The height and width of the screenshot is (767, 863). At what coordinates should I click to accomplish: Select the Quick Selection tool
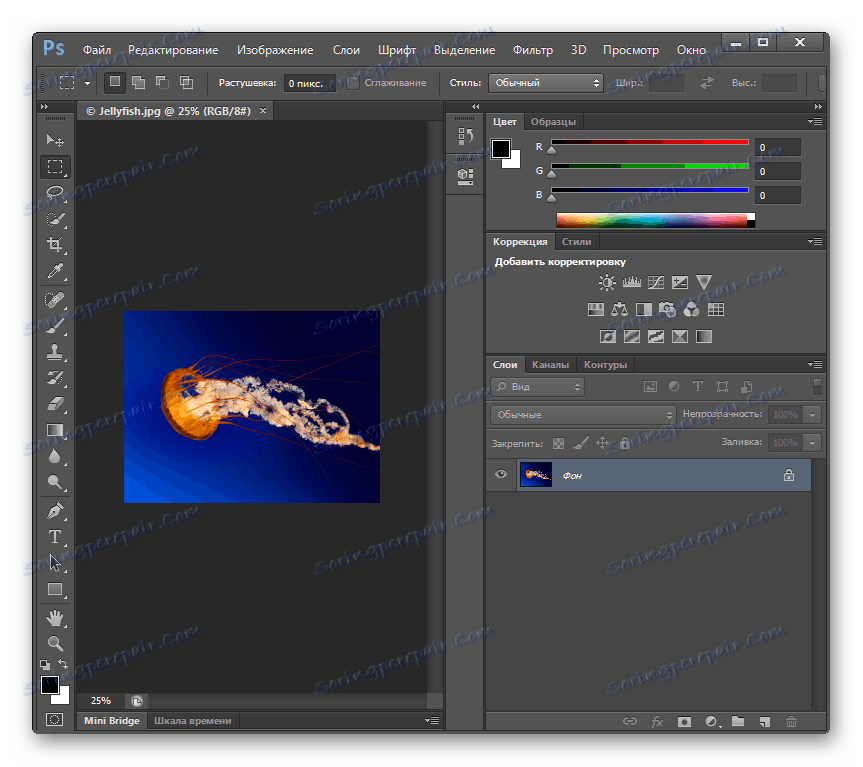pyautogui.click(x=55, y=219)
